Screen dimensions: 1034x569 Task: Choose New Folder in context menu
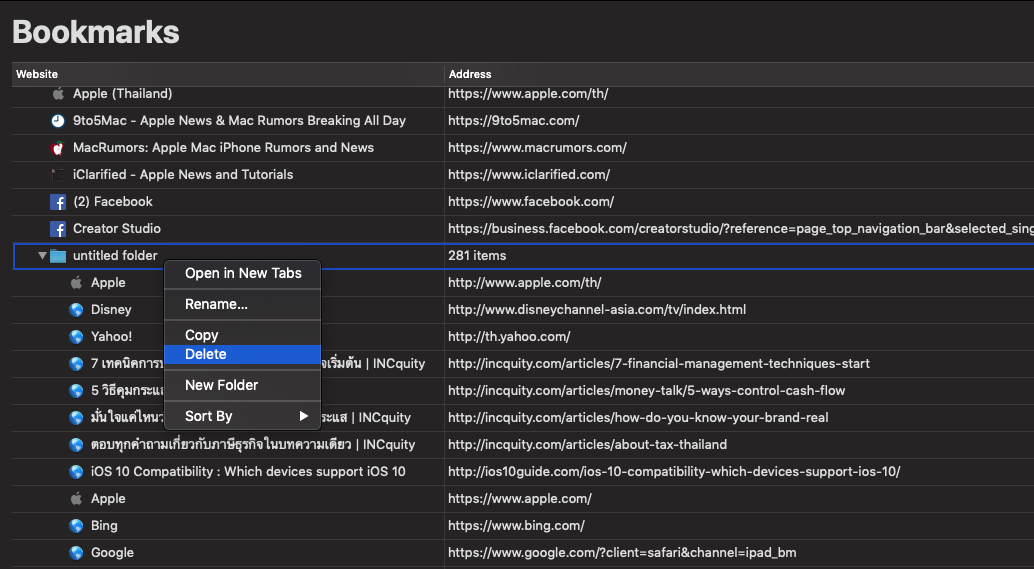[221, 385]
